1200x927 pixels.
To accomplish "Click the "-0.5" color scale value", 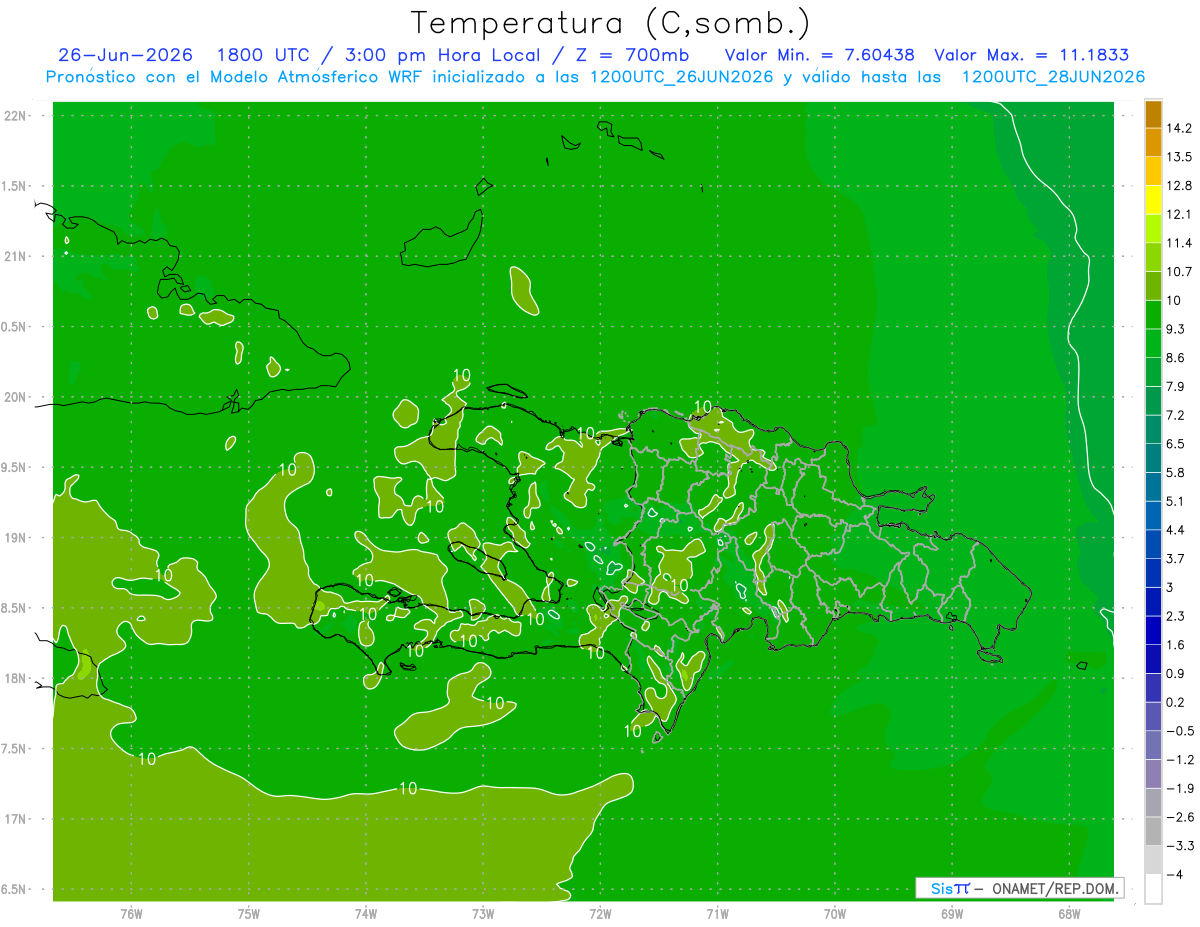I will click(x=1181, y=732).
